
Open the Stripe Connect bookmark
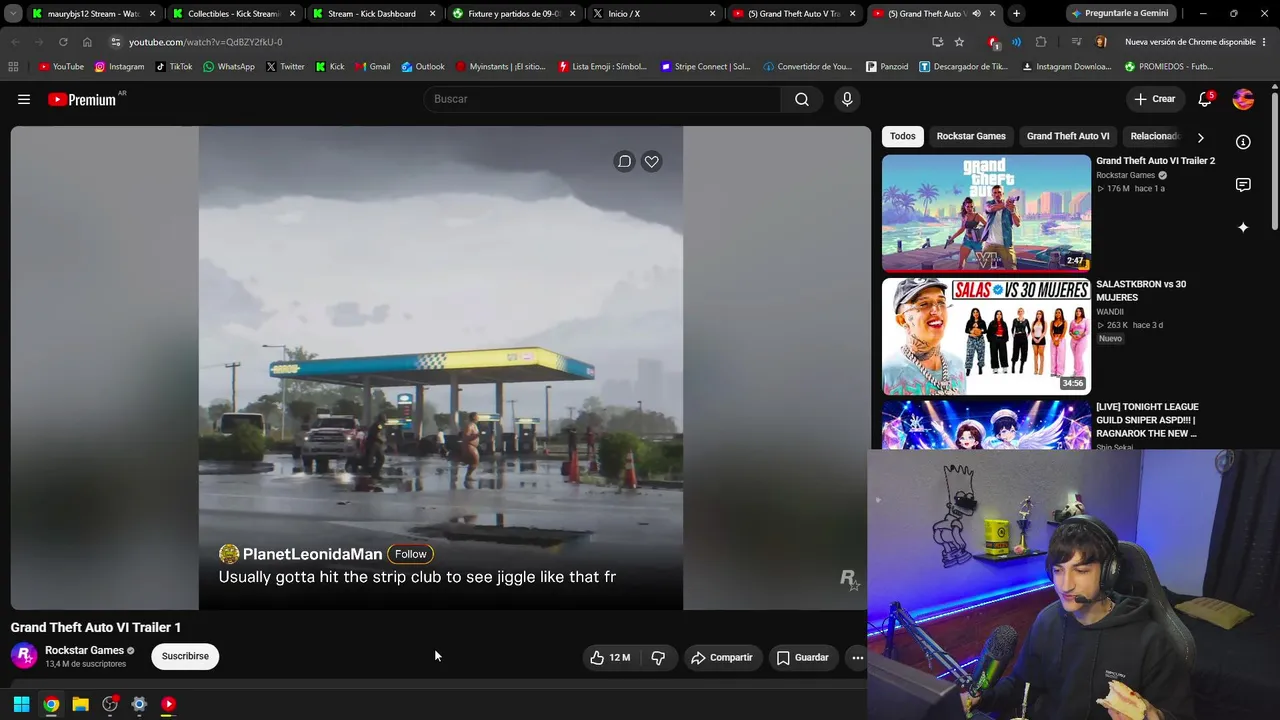[x=705, y=67]
